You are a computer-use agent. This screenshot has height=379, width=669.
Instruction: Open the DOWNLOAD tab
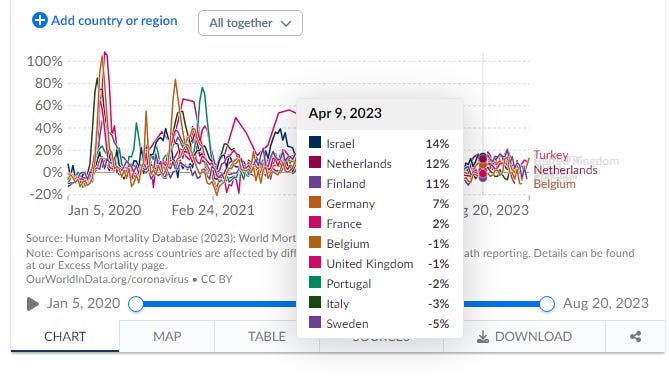(x=524, y=336)
